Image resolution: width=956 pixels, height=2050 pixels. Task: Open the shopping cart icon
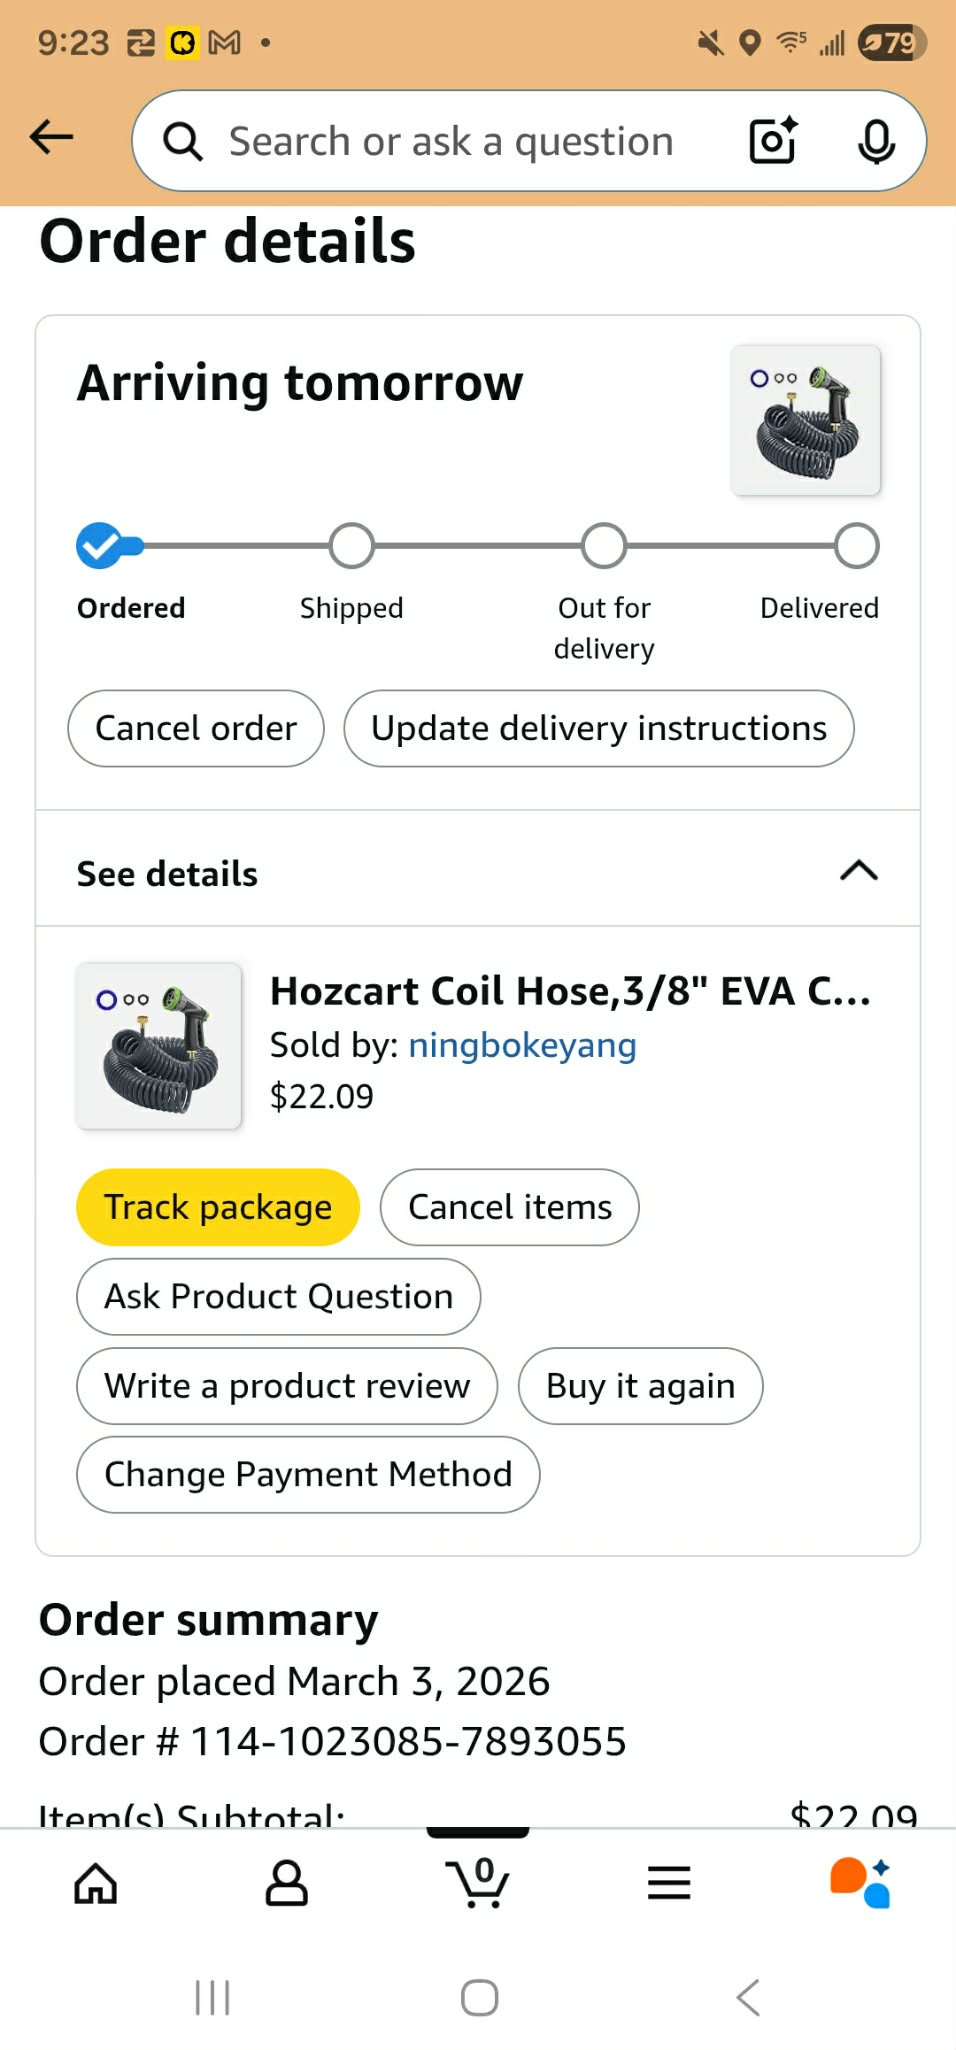(x=478, y=1882)
